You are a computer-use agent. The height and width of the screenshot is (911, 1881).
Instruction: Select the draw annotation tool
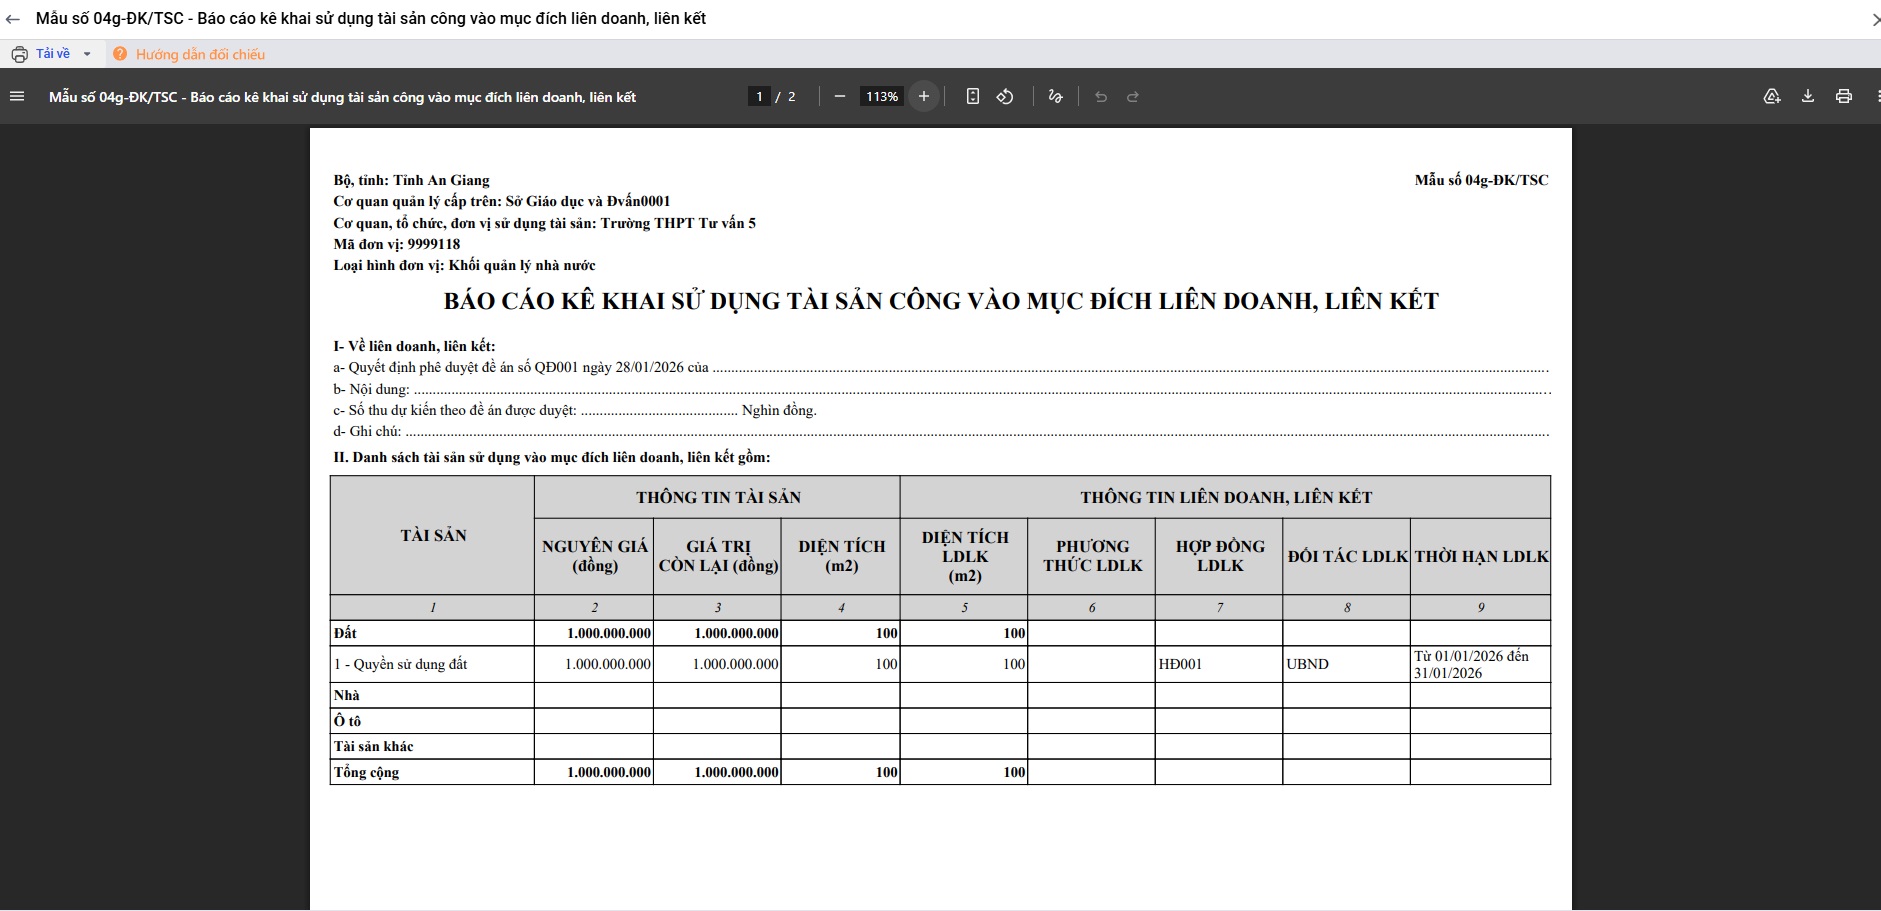point(1055,97)
